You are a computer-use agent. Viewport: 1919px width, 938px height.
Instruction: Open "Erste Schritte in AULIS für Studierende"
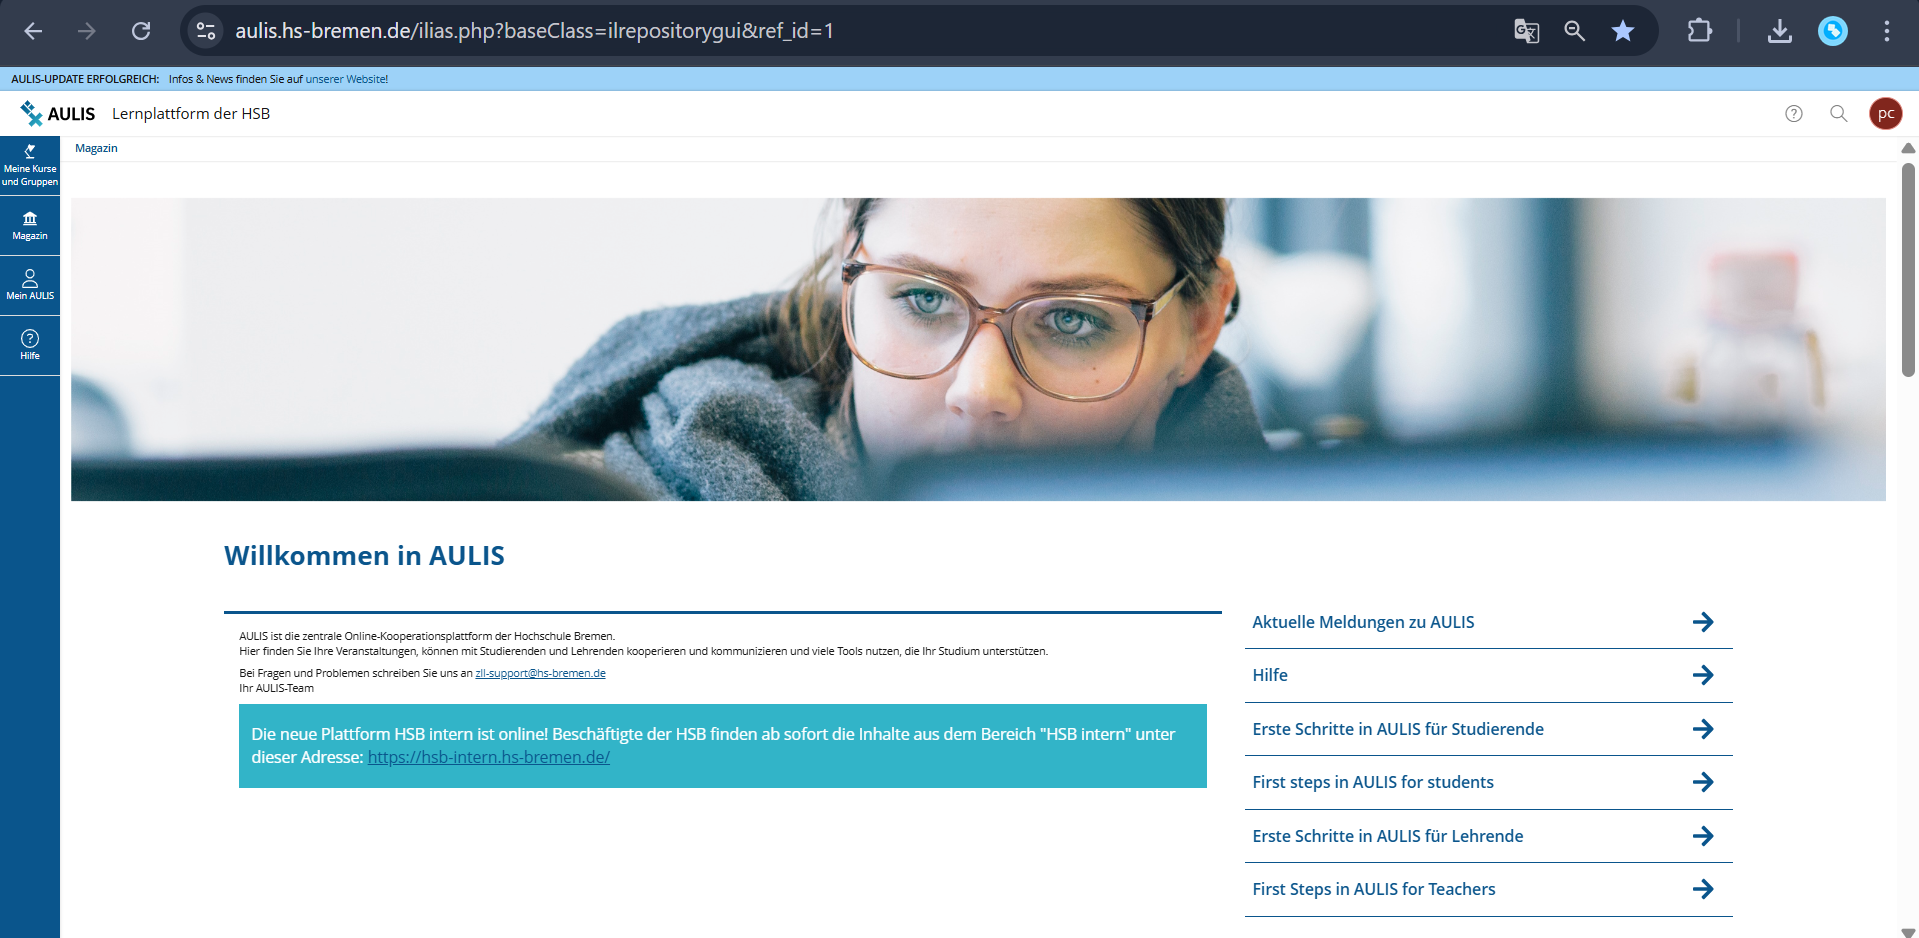pyautogui.click(x=1397, y=729)
